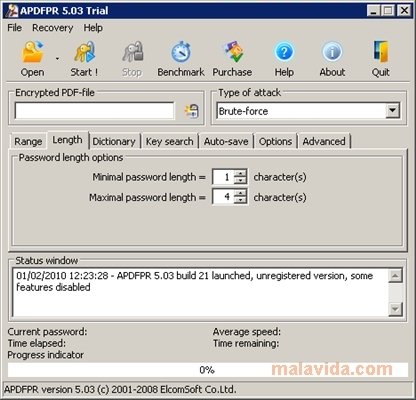Open the Help menu in the menu bar
Viewport: 416px width, 400px height.
click(93, 28)
